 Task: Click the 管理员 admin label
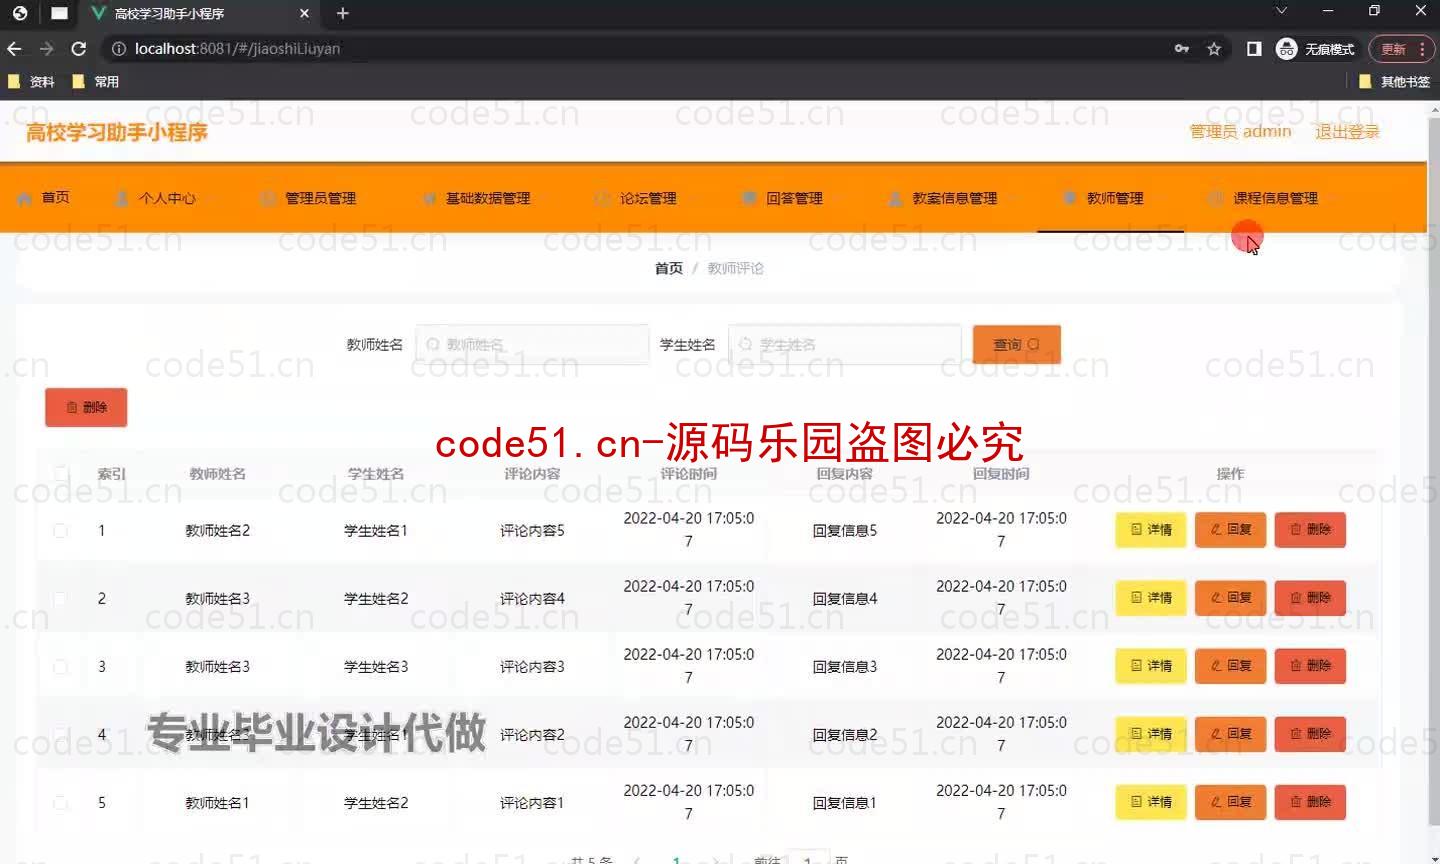[x=1240, y=132]
